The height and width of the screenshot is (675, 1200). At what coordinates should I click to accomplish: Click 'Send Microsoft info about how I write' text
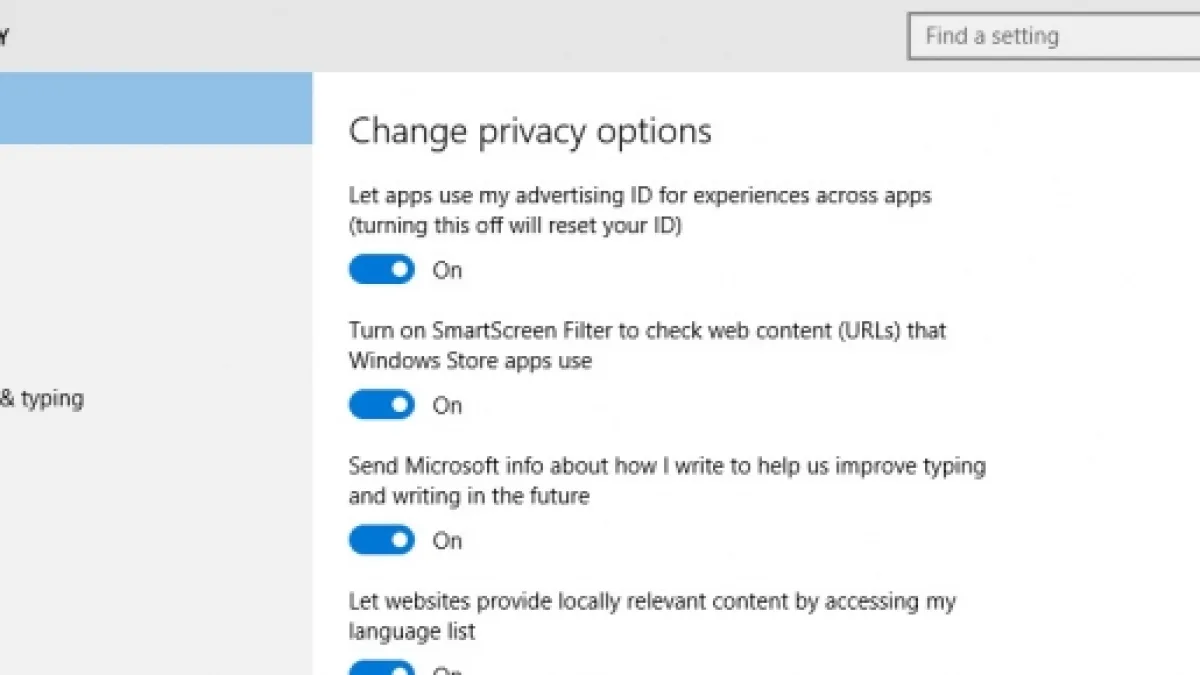[x=667, y=466]
